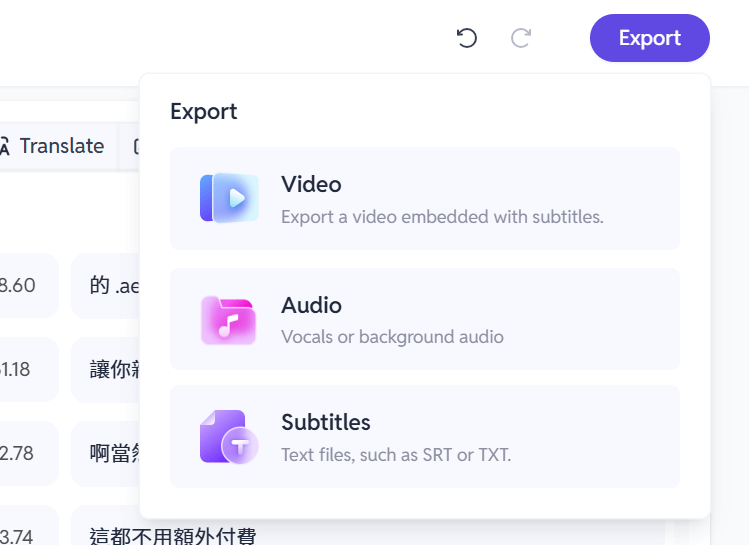The width and height of the screenshot is (749, 545).
Task: Select Audio from the Export menu
Action: click(x=311, y=305)
